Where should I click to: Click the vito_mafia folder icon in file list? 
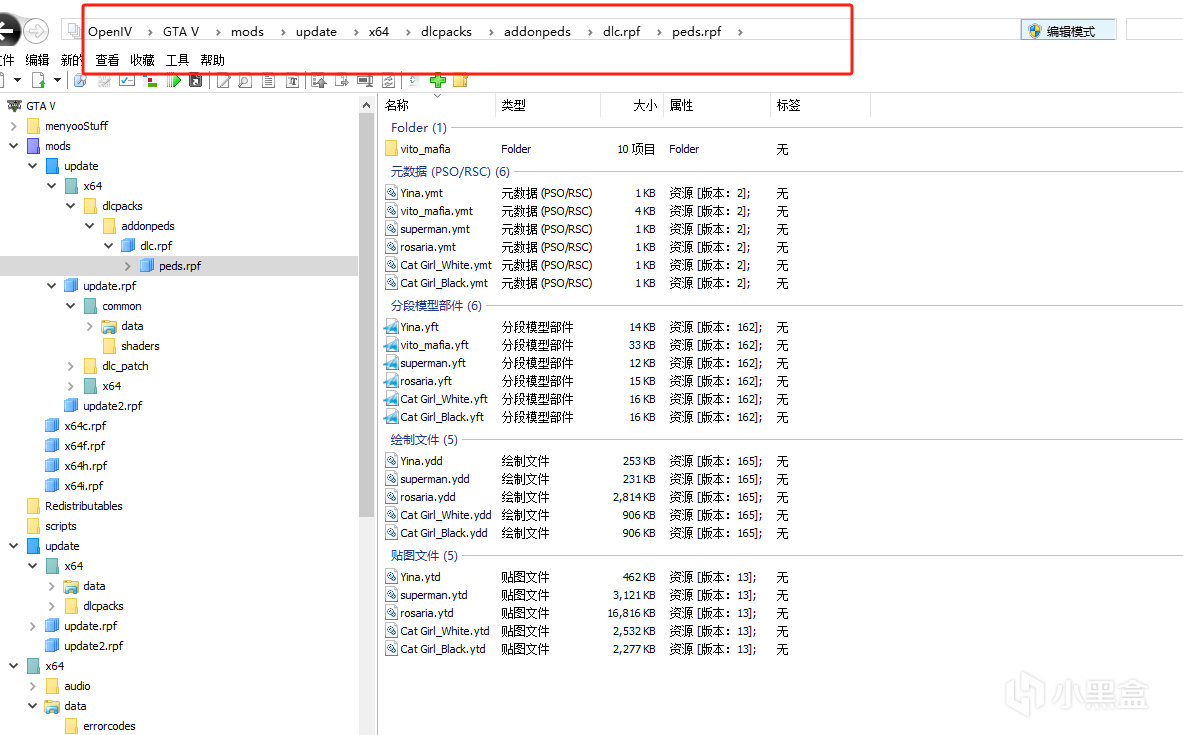[x=391, y=149]
